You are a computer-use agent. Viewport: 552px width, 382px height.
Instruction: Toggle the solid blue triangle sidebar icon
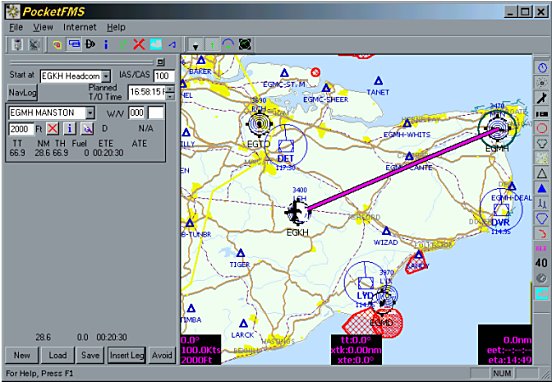(542, 188)
